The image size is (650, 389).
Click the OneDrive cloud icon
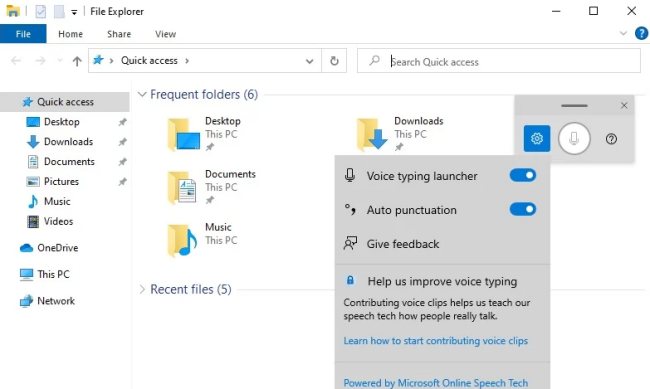coord(26,248)
